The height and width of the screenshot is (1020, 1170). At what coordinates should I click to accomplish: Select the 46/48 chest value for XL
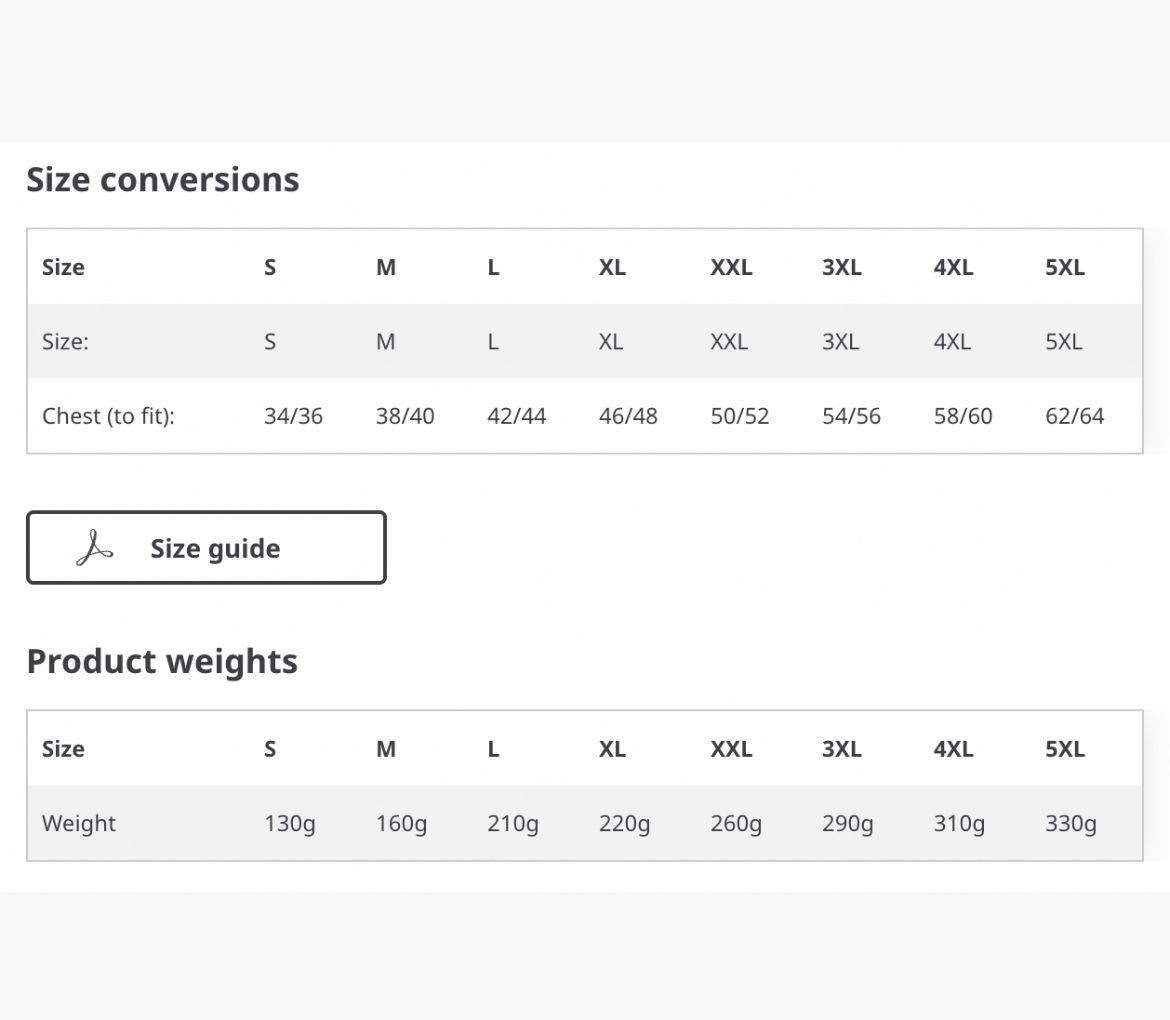[628, 416]
